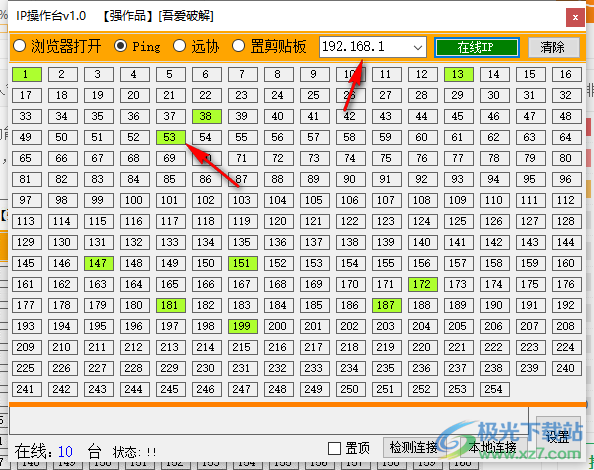Click green IP cell 38
Screen dimensions: 594x470
coord(206,116)
